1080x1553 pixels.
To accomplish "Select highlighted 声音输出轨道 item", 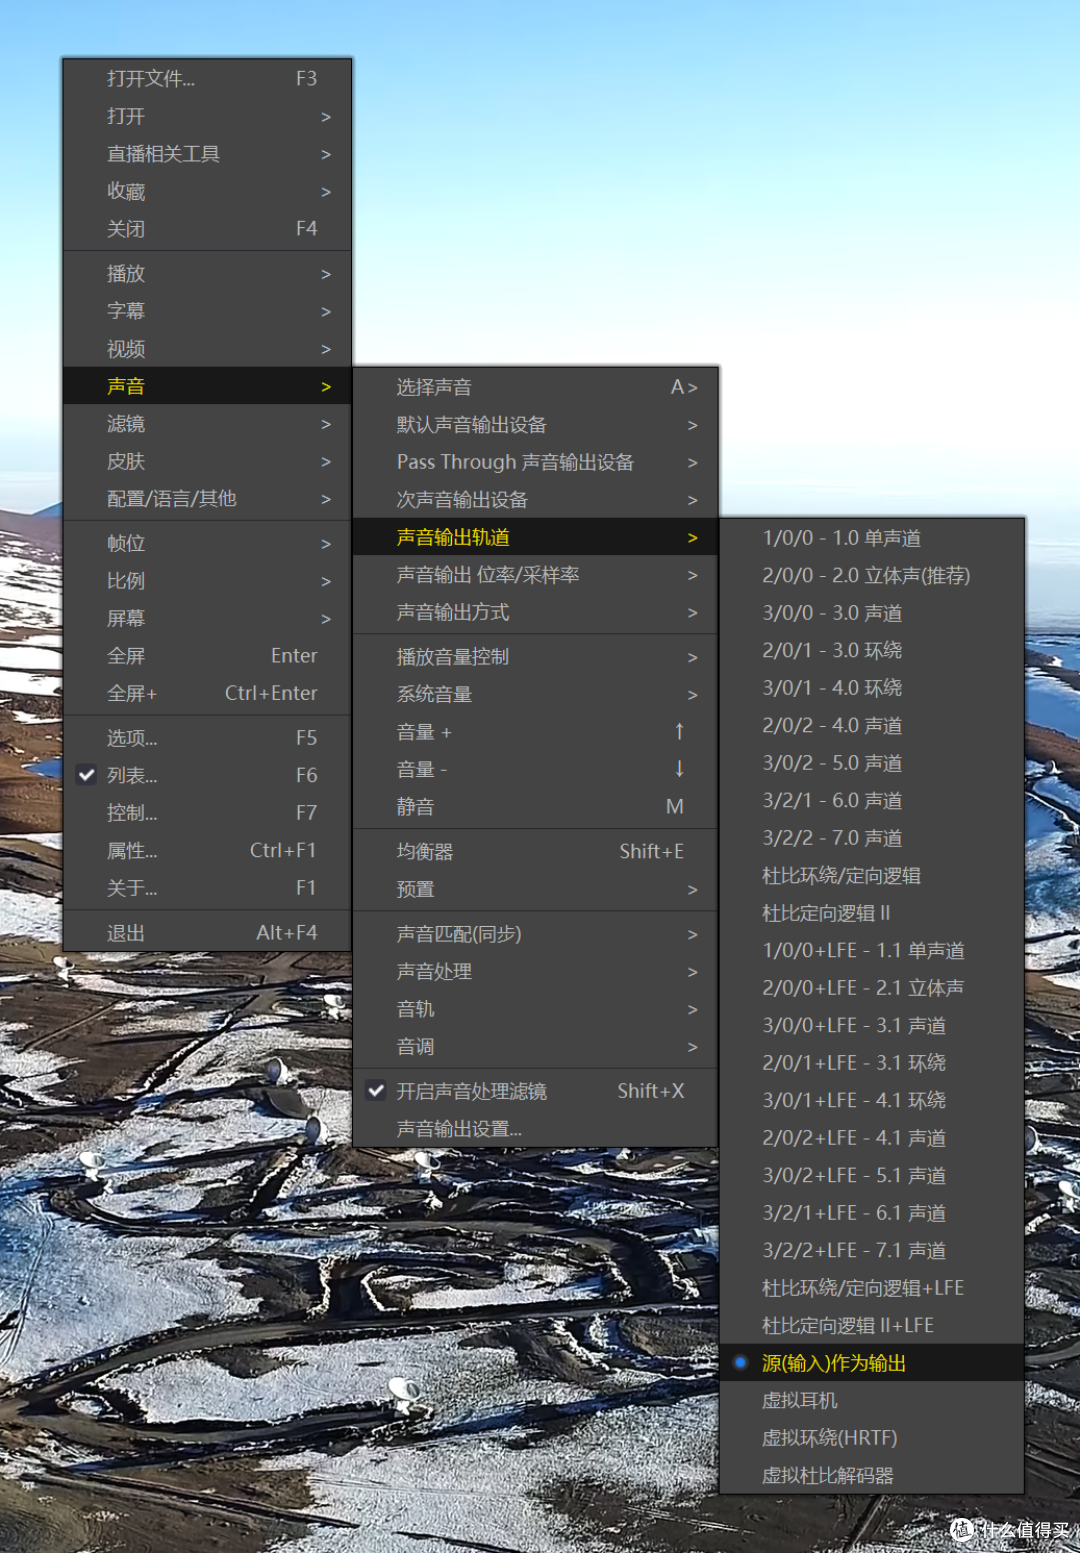I will [535, 537].
